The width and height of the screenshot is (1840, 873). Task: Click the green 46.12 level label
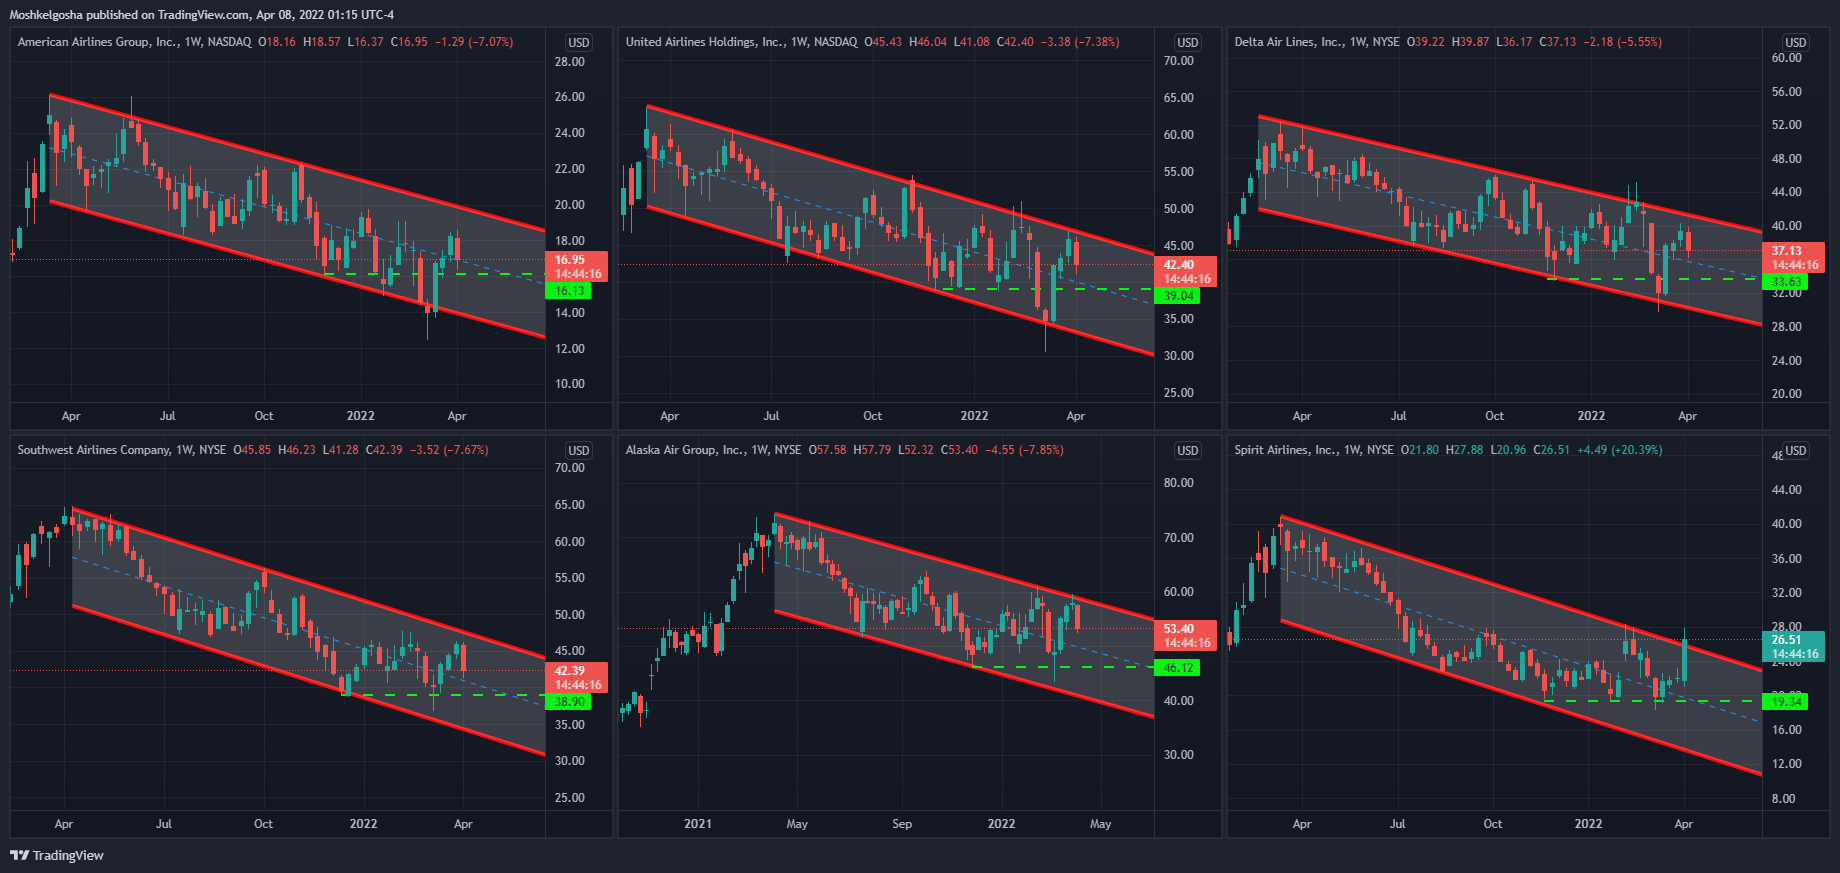pos(1177,668)
